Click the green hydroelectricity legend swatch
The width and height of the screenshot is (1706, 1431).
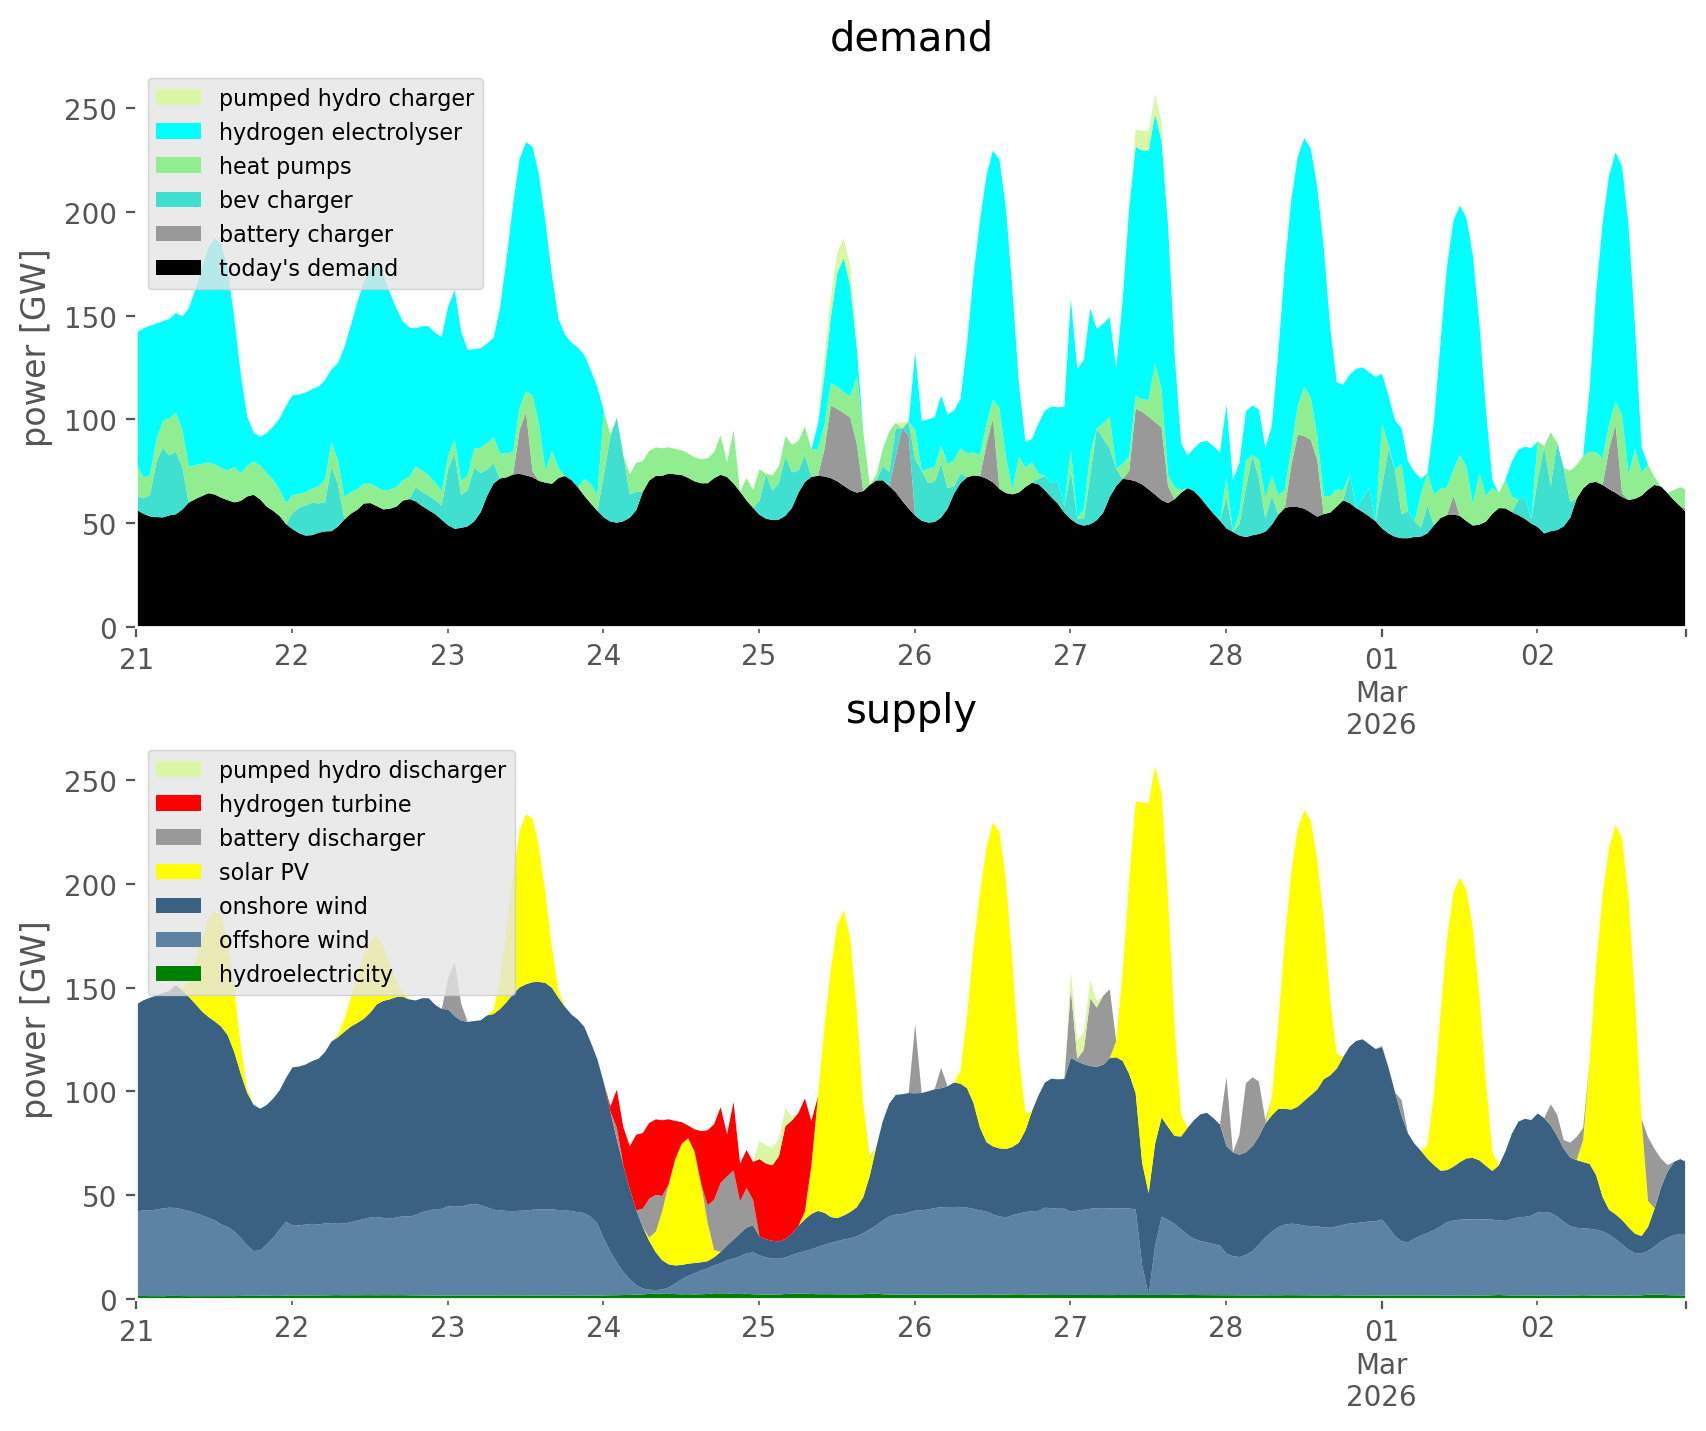(179, 974)
